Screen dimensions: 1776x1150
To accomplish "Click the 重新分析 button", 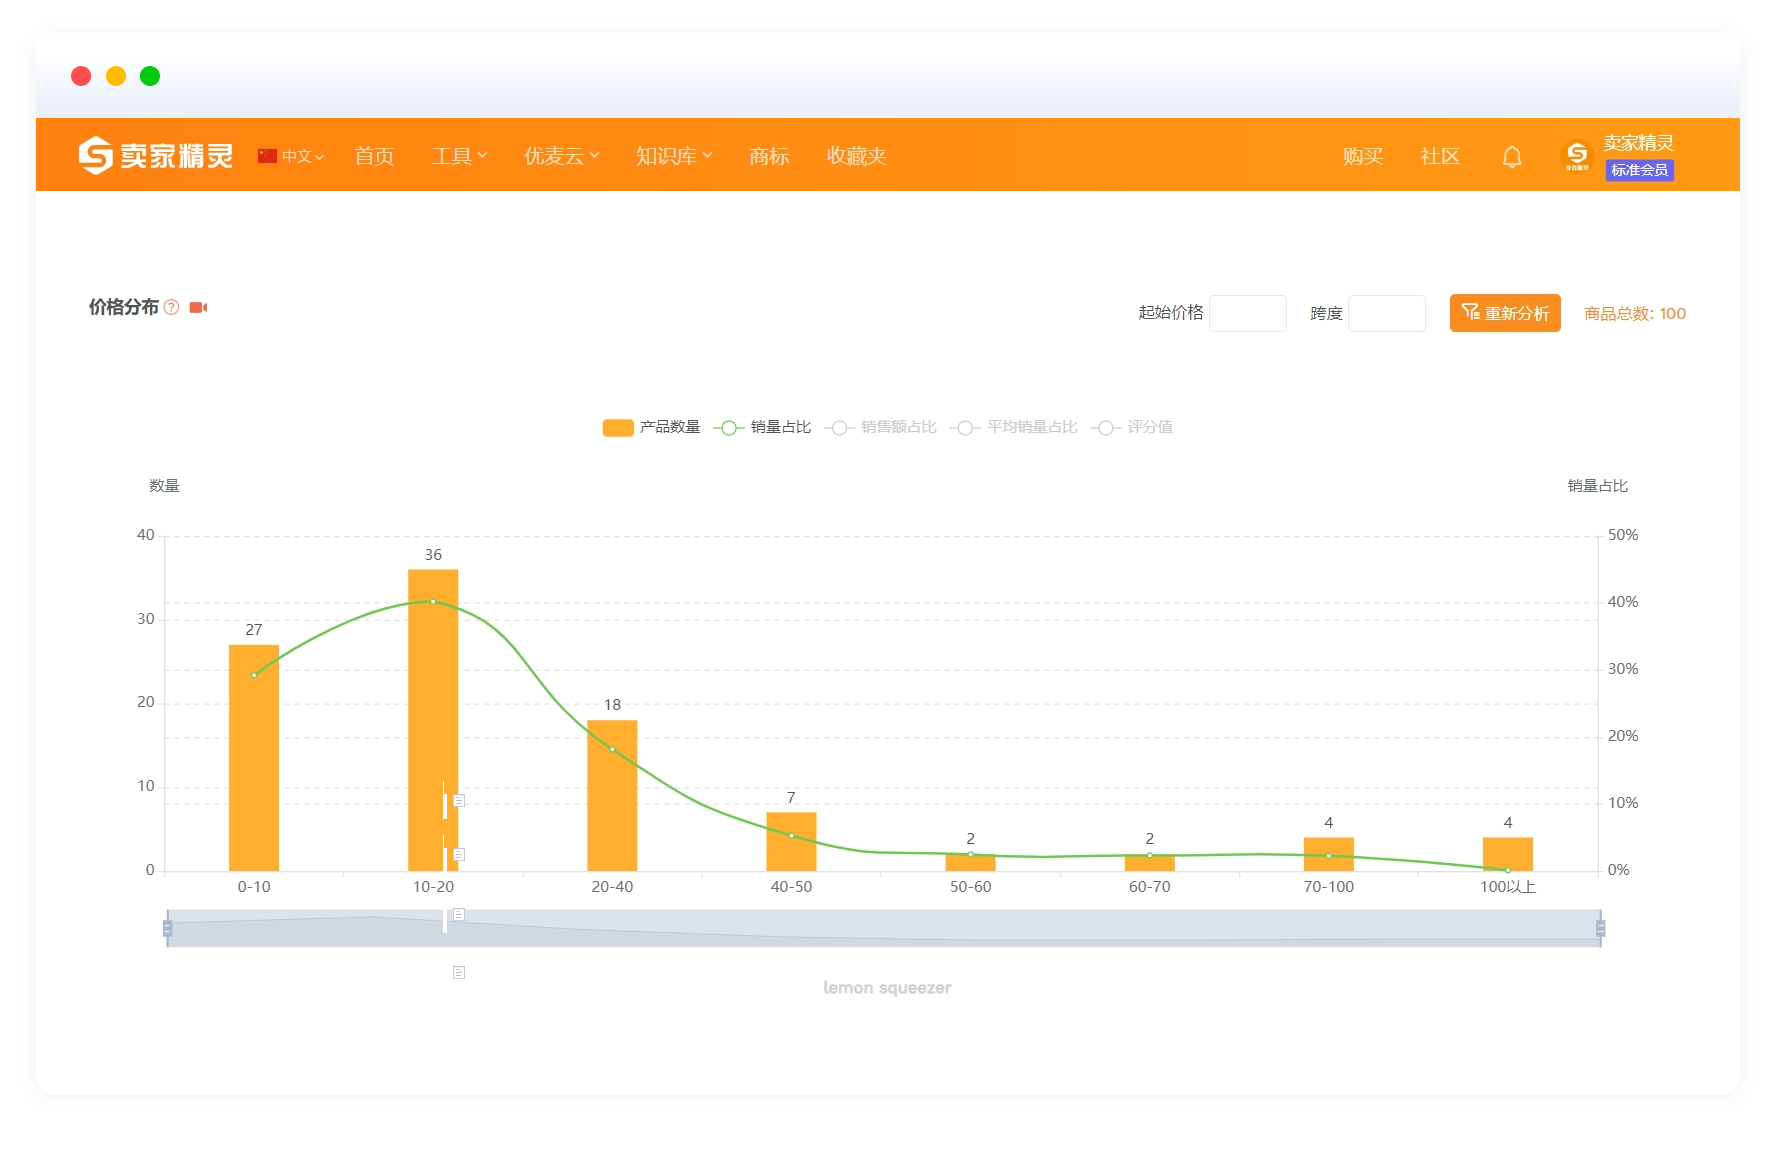I will (x=1505, y=313).
